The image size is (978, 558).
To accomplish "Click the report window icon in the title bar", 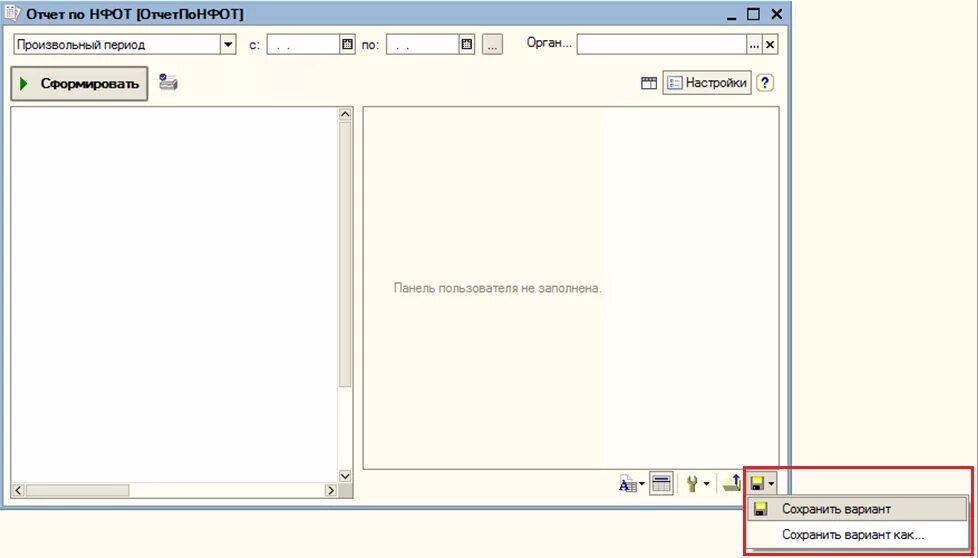I will 12,12.
